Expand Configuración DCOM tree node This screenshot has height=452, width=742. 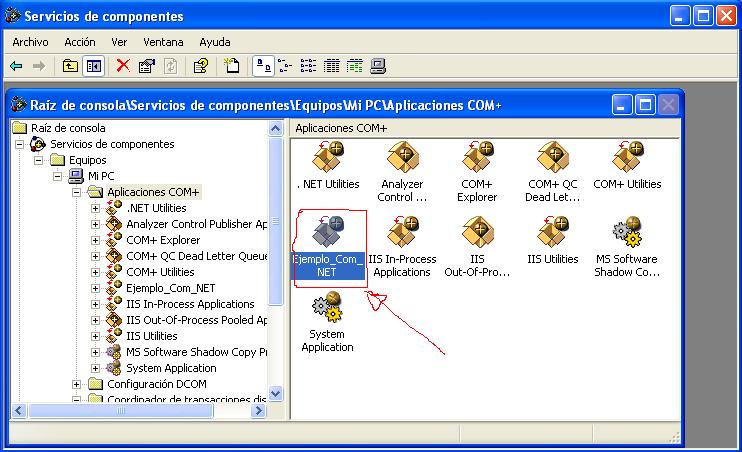pyautogui.click(x=76, y=384)
